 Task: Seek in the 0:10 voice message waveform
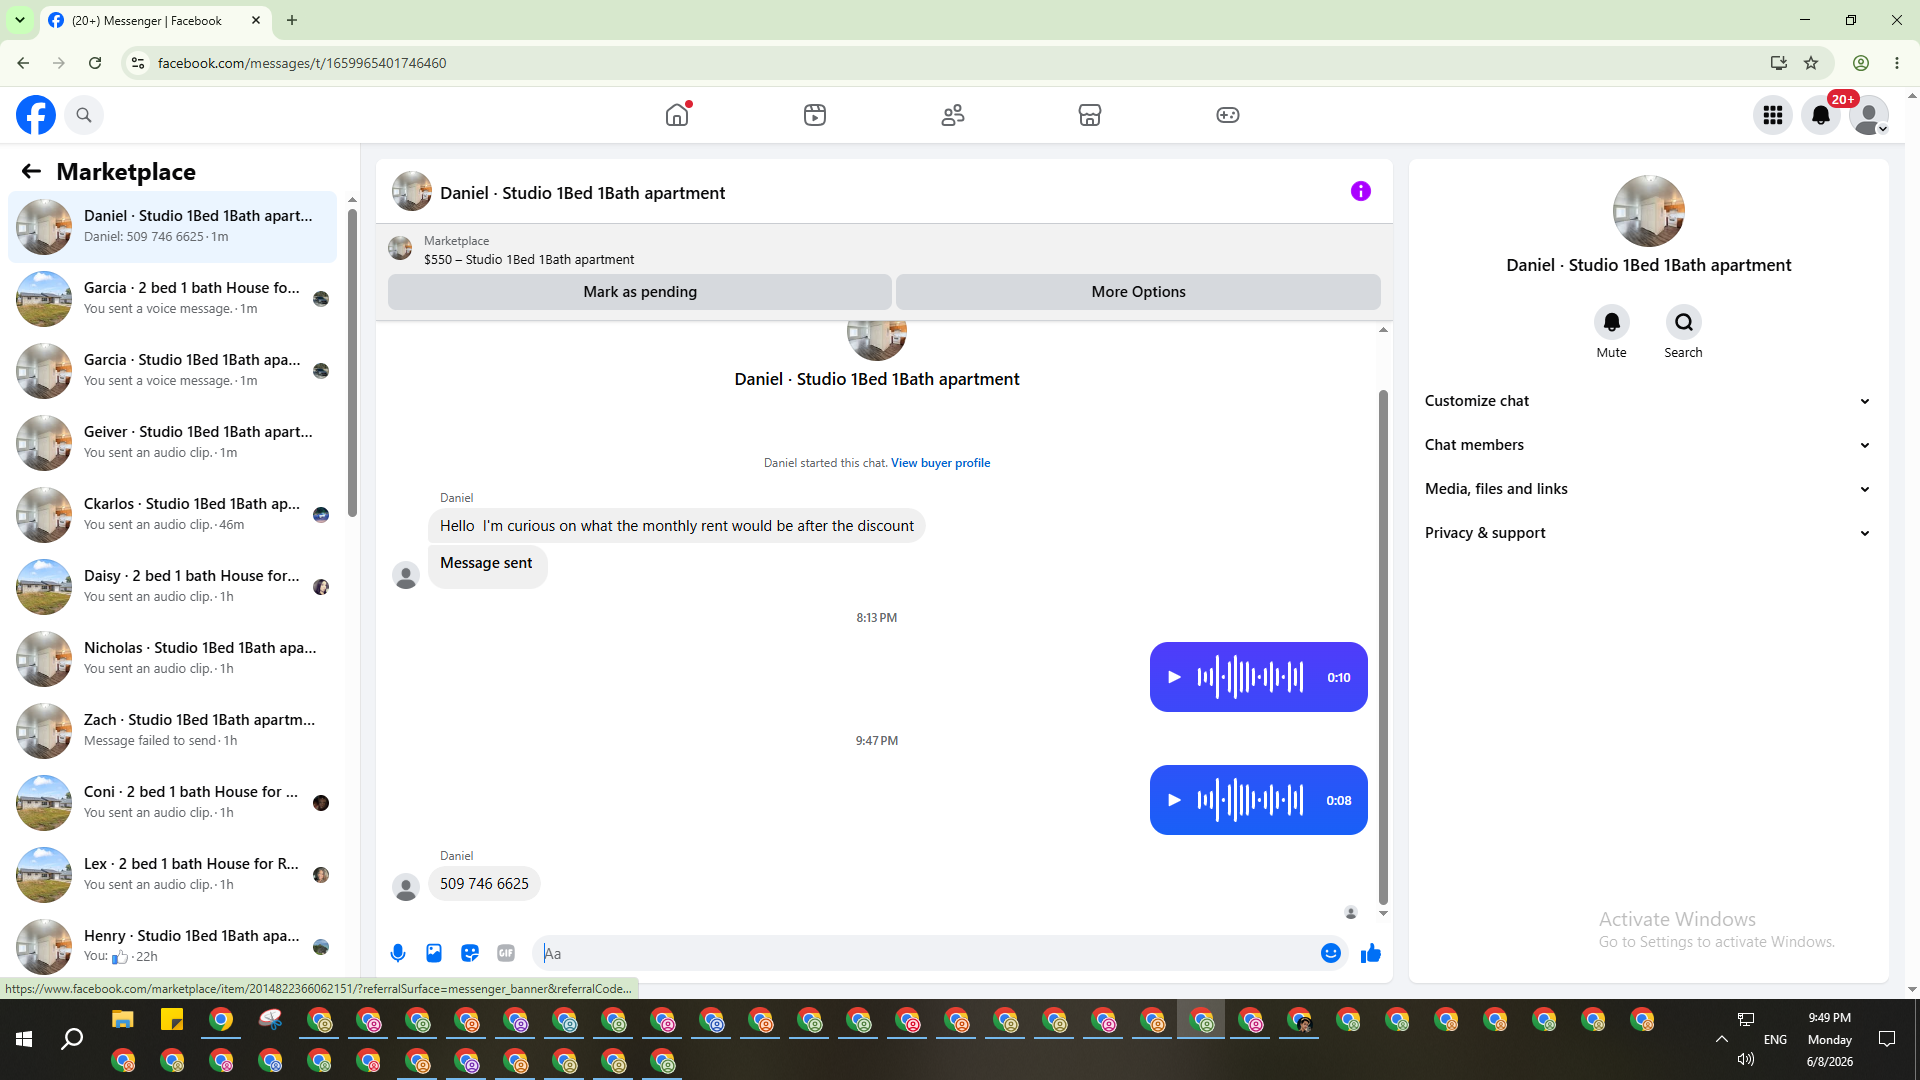pyautogui.click(x=1251, y=677)
